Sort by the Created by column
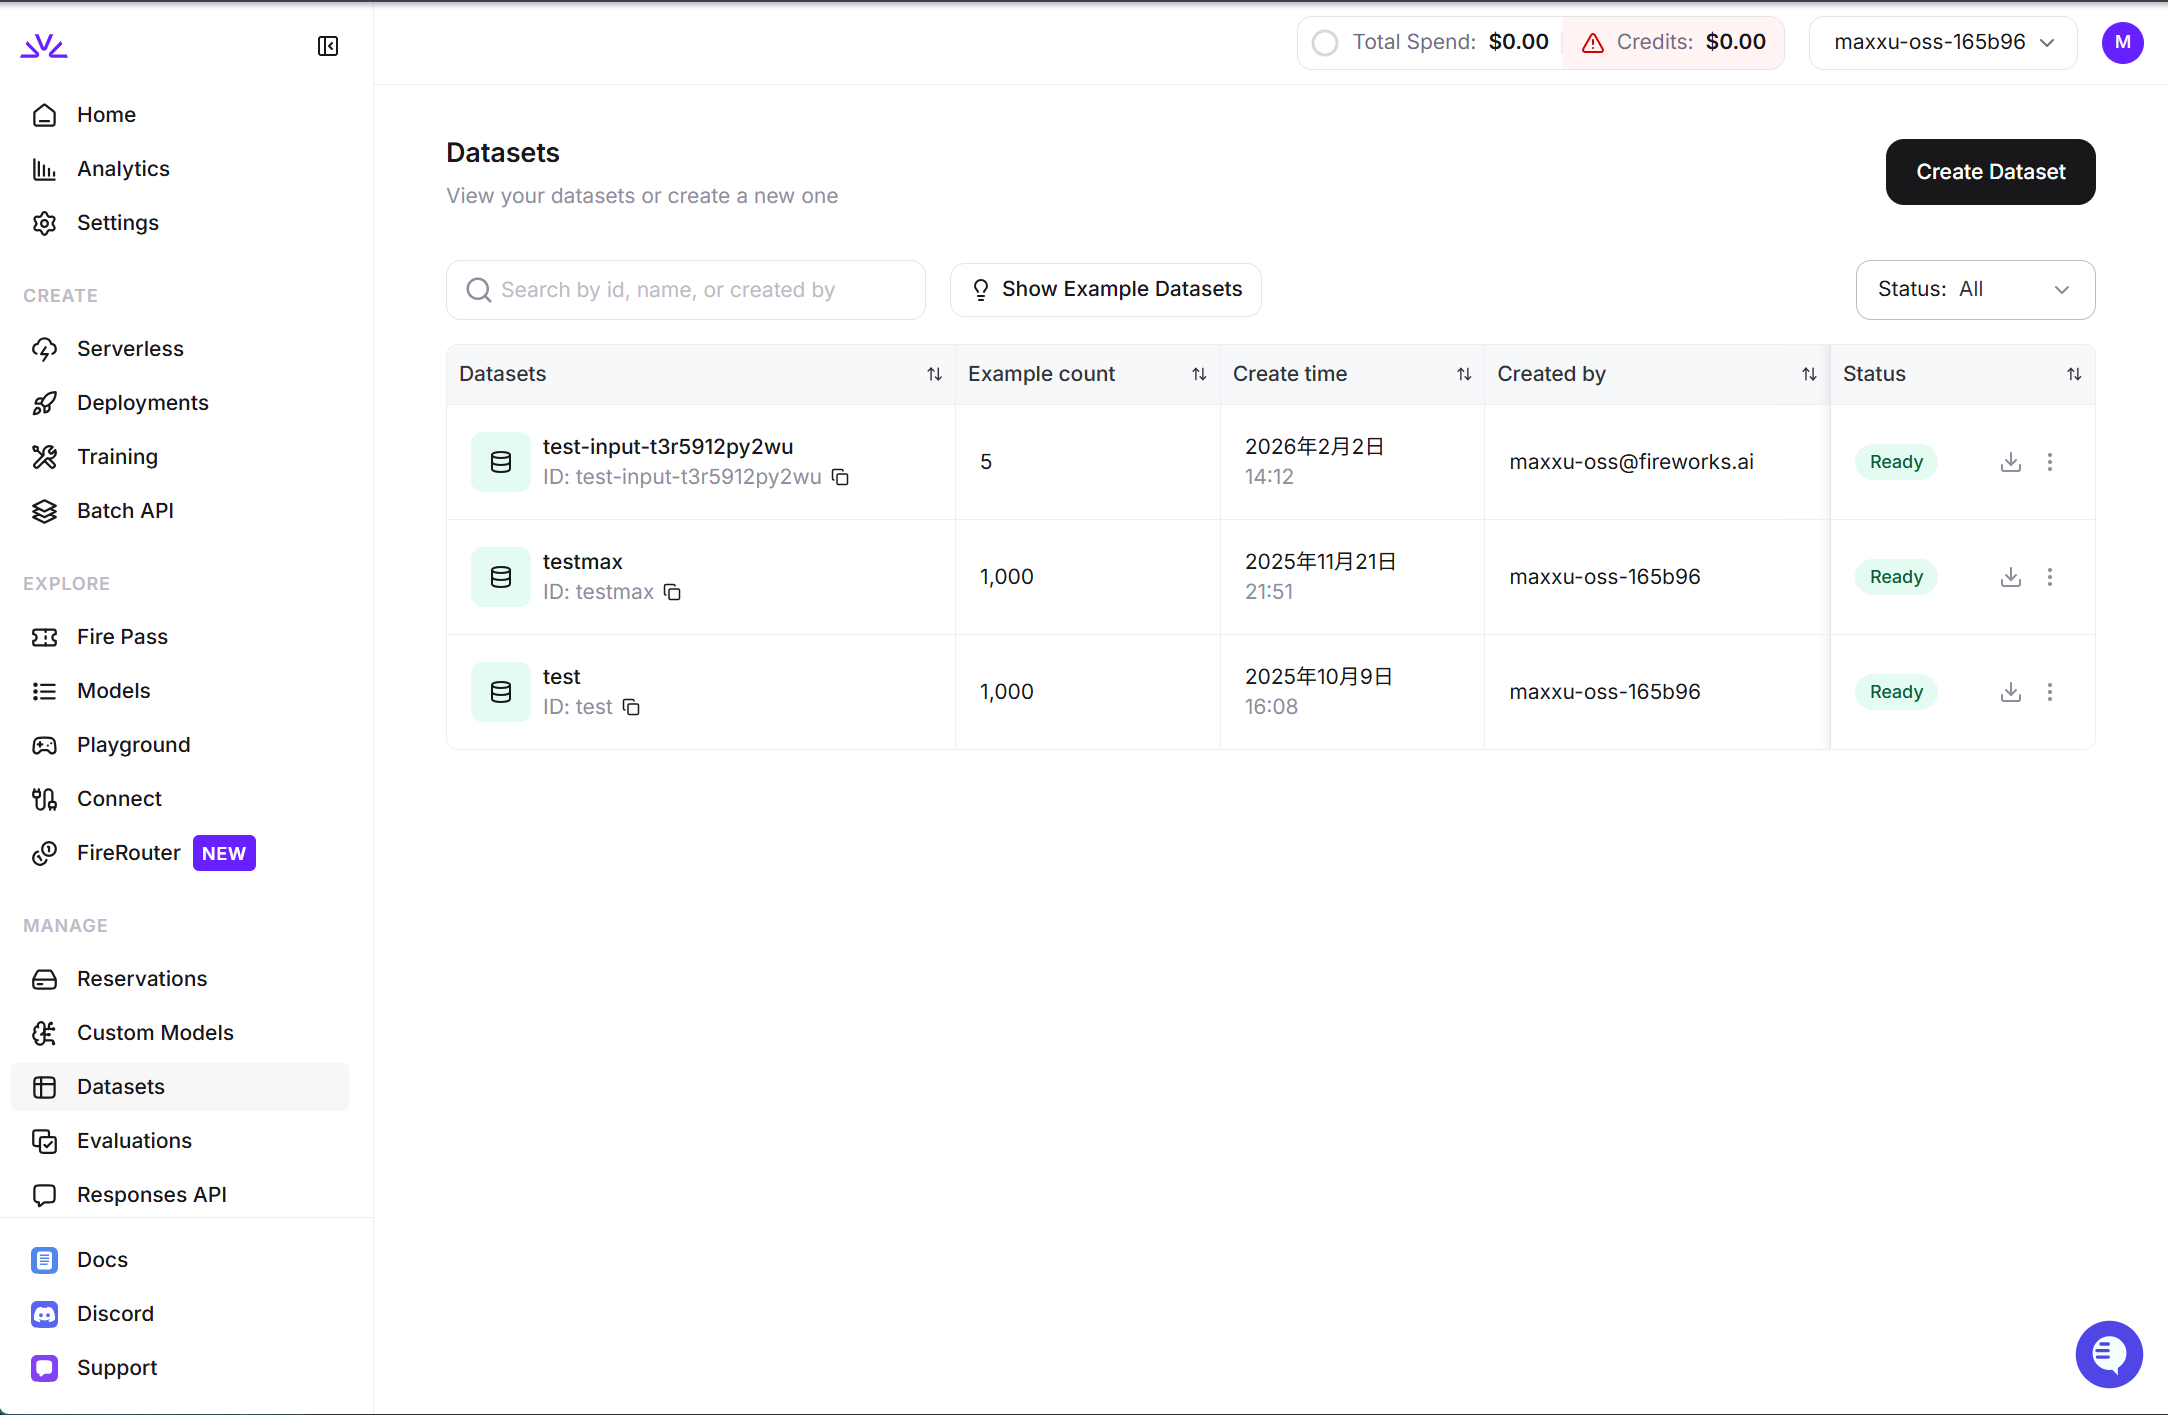Screen dimensions: 2168x1415 click(1809, 374)
